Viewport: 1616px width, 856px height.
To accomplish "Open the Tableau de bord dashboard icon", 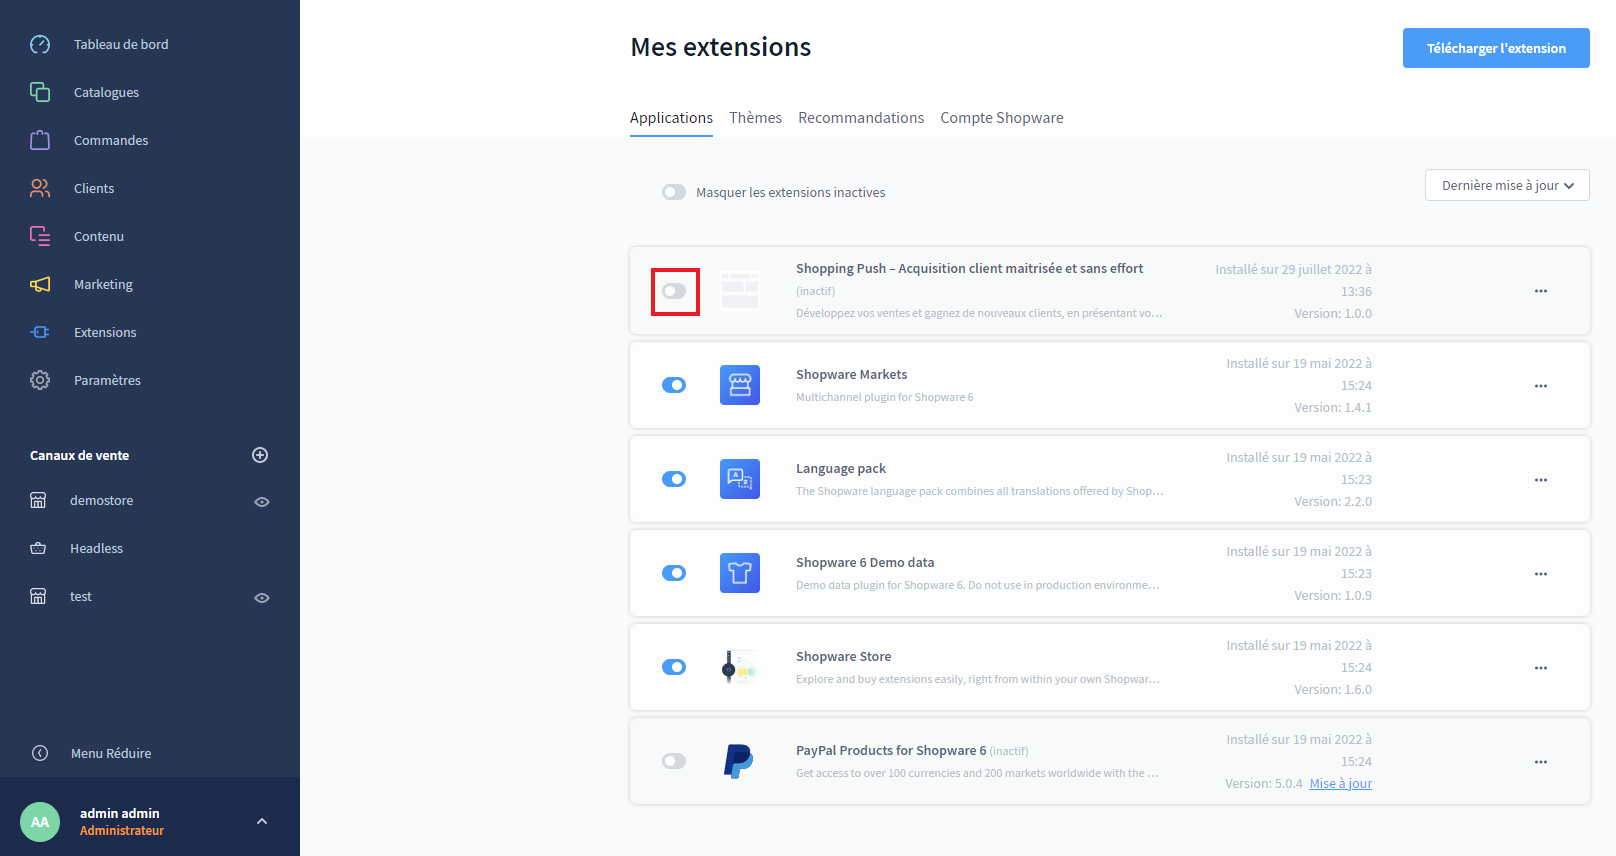I will (40, 44).
